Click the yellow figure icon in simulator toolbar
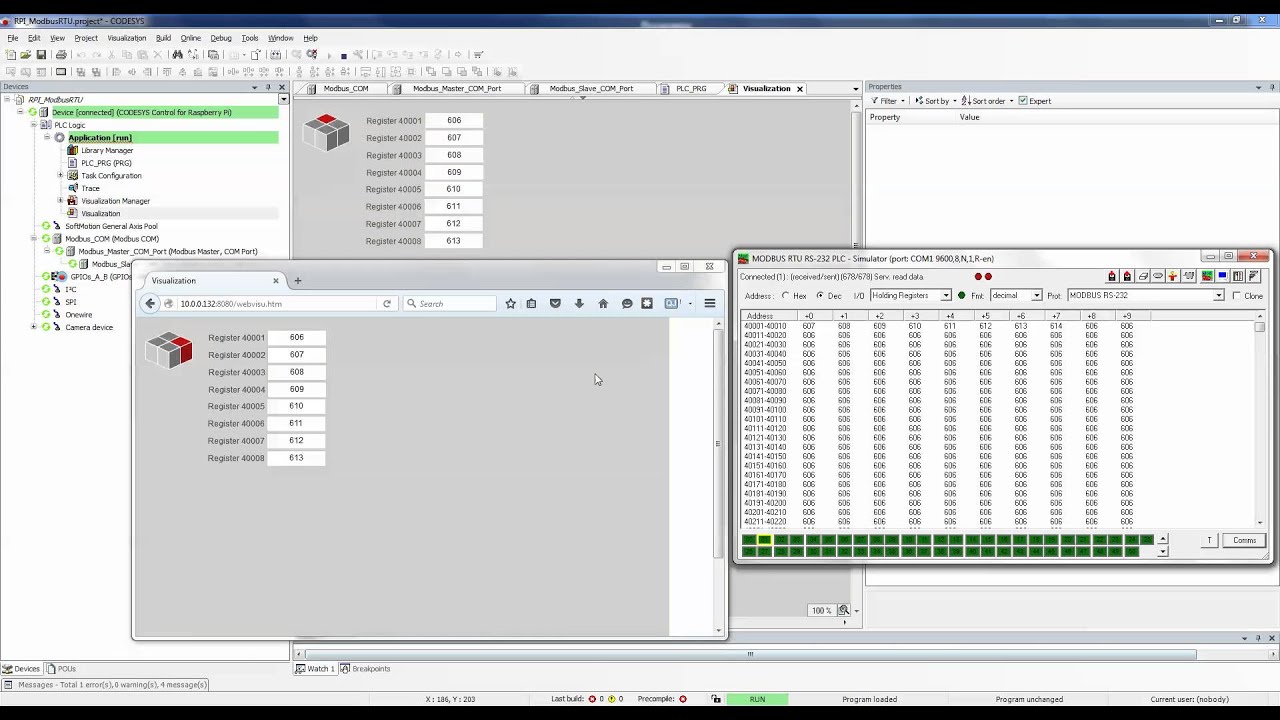The height and width of the screenshot is (720, 1280). point(1173,276)
